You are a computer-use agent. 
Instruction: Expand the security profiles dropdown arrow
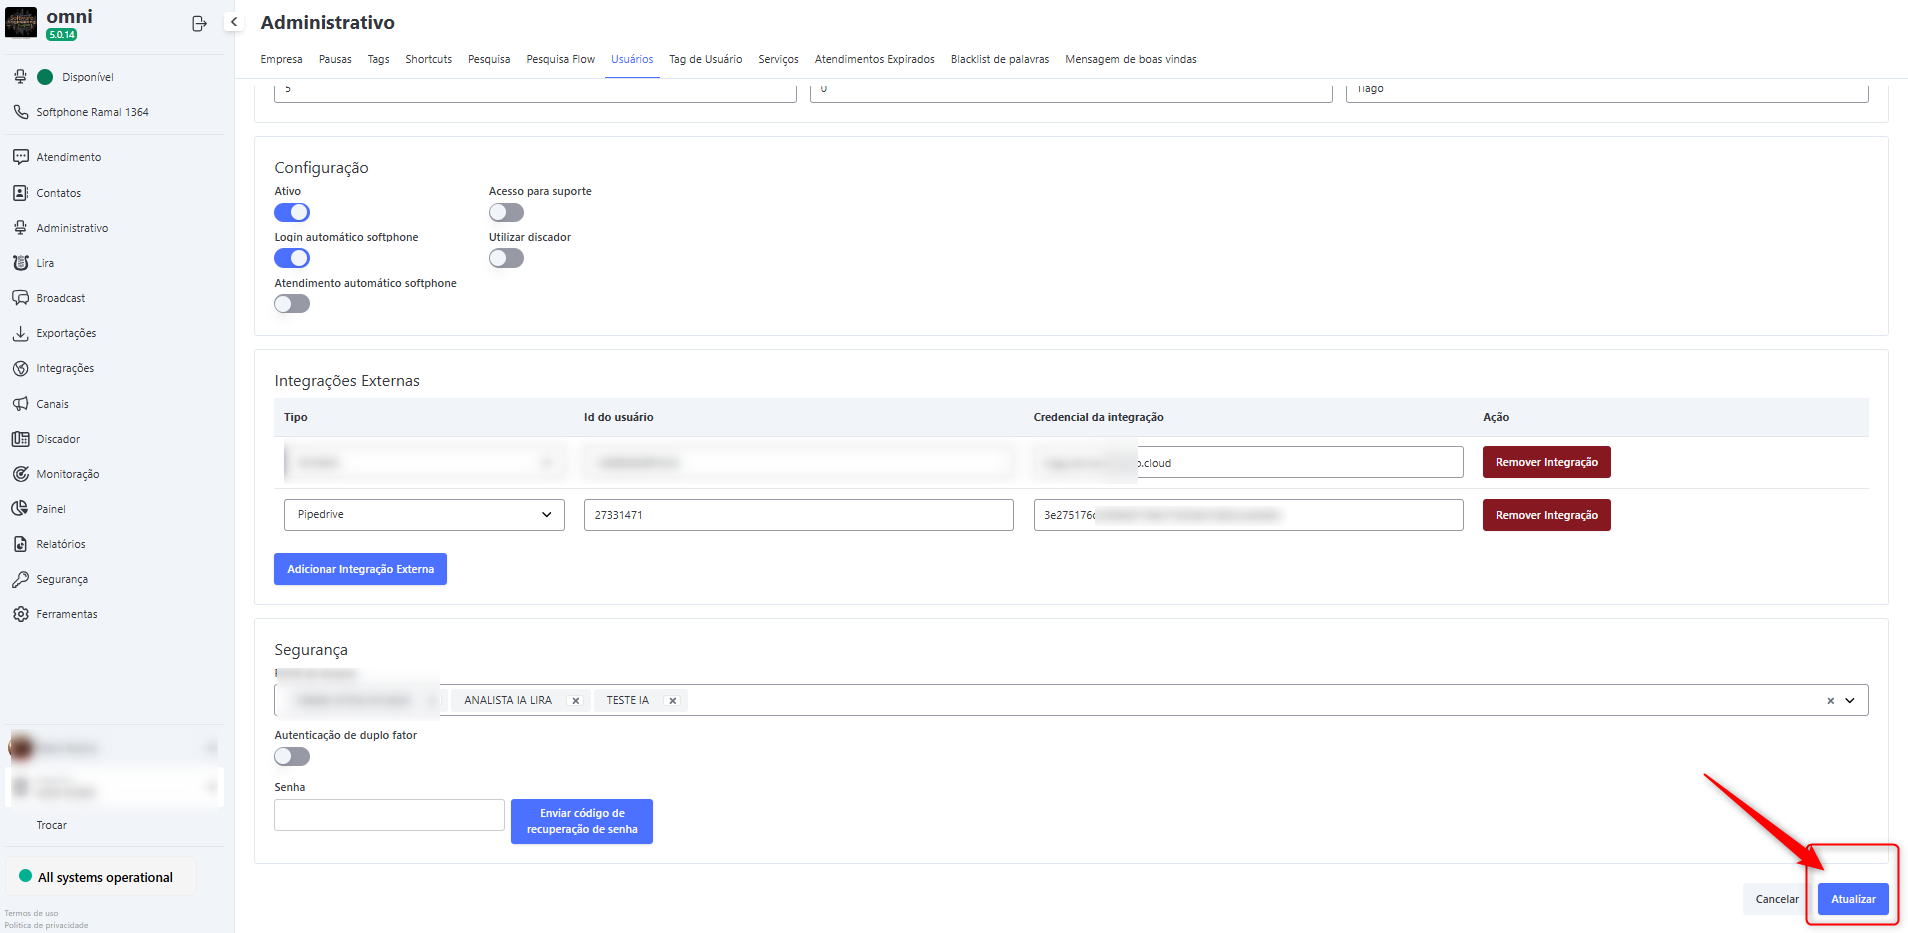coord(1850,701)
